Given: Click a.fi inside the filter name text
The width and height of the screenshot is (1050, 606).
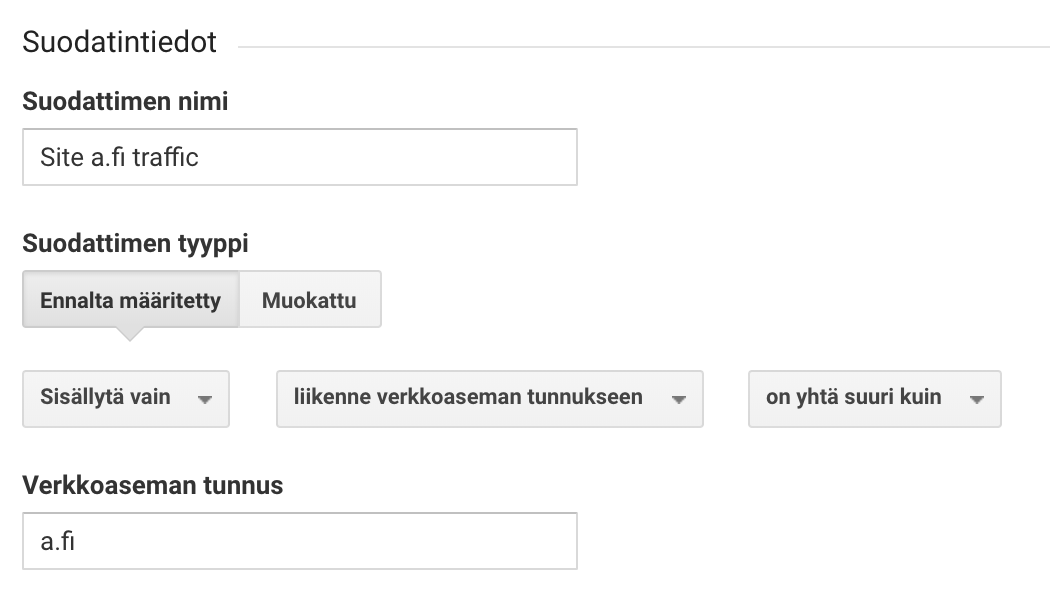Looking at the screenshot, I should tap(108, 157).
